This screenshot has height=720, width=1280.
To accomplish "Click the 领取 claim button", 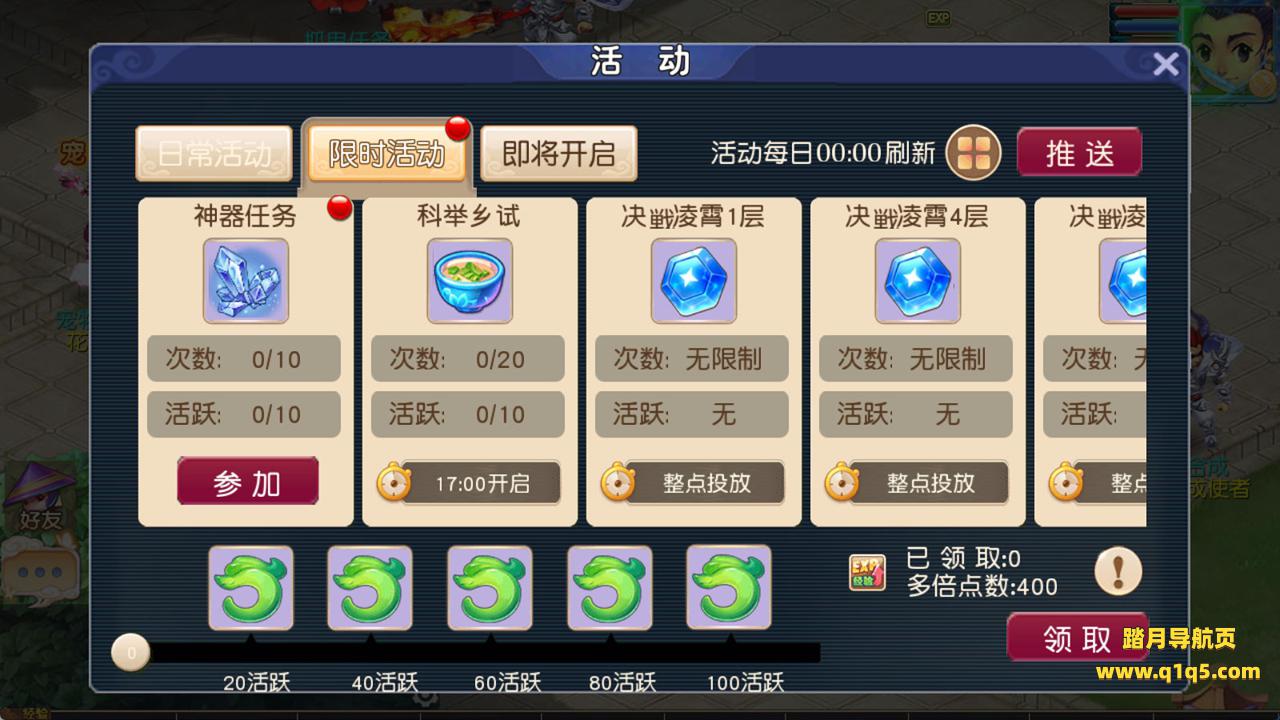I will tap(1077, 638).
